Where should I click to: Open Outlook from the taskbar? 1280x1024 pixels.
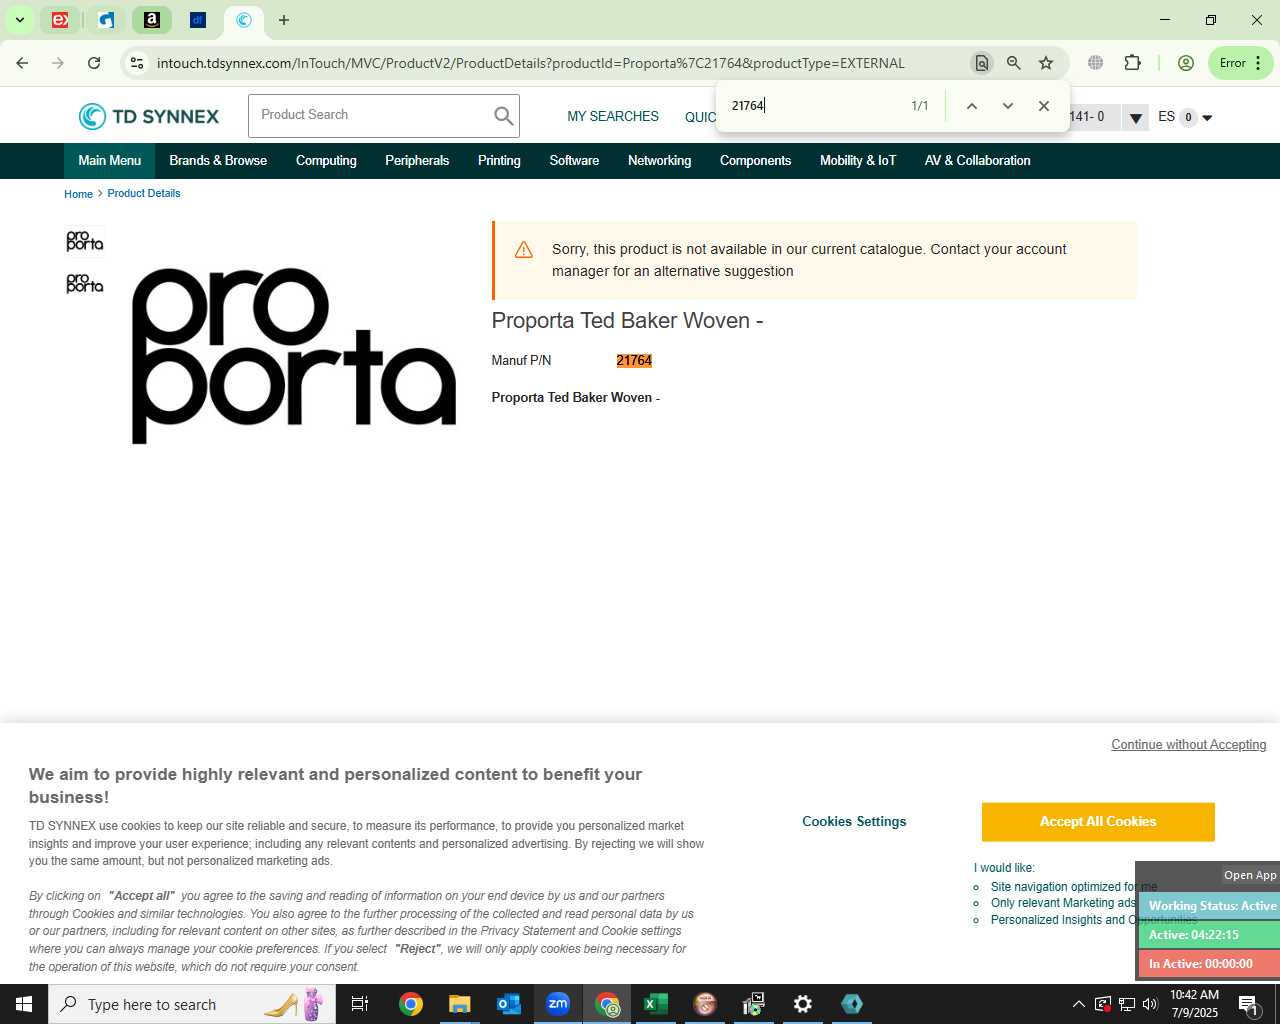pyautogui.click(x=509, y=1004)
